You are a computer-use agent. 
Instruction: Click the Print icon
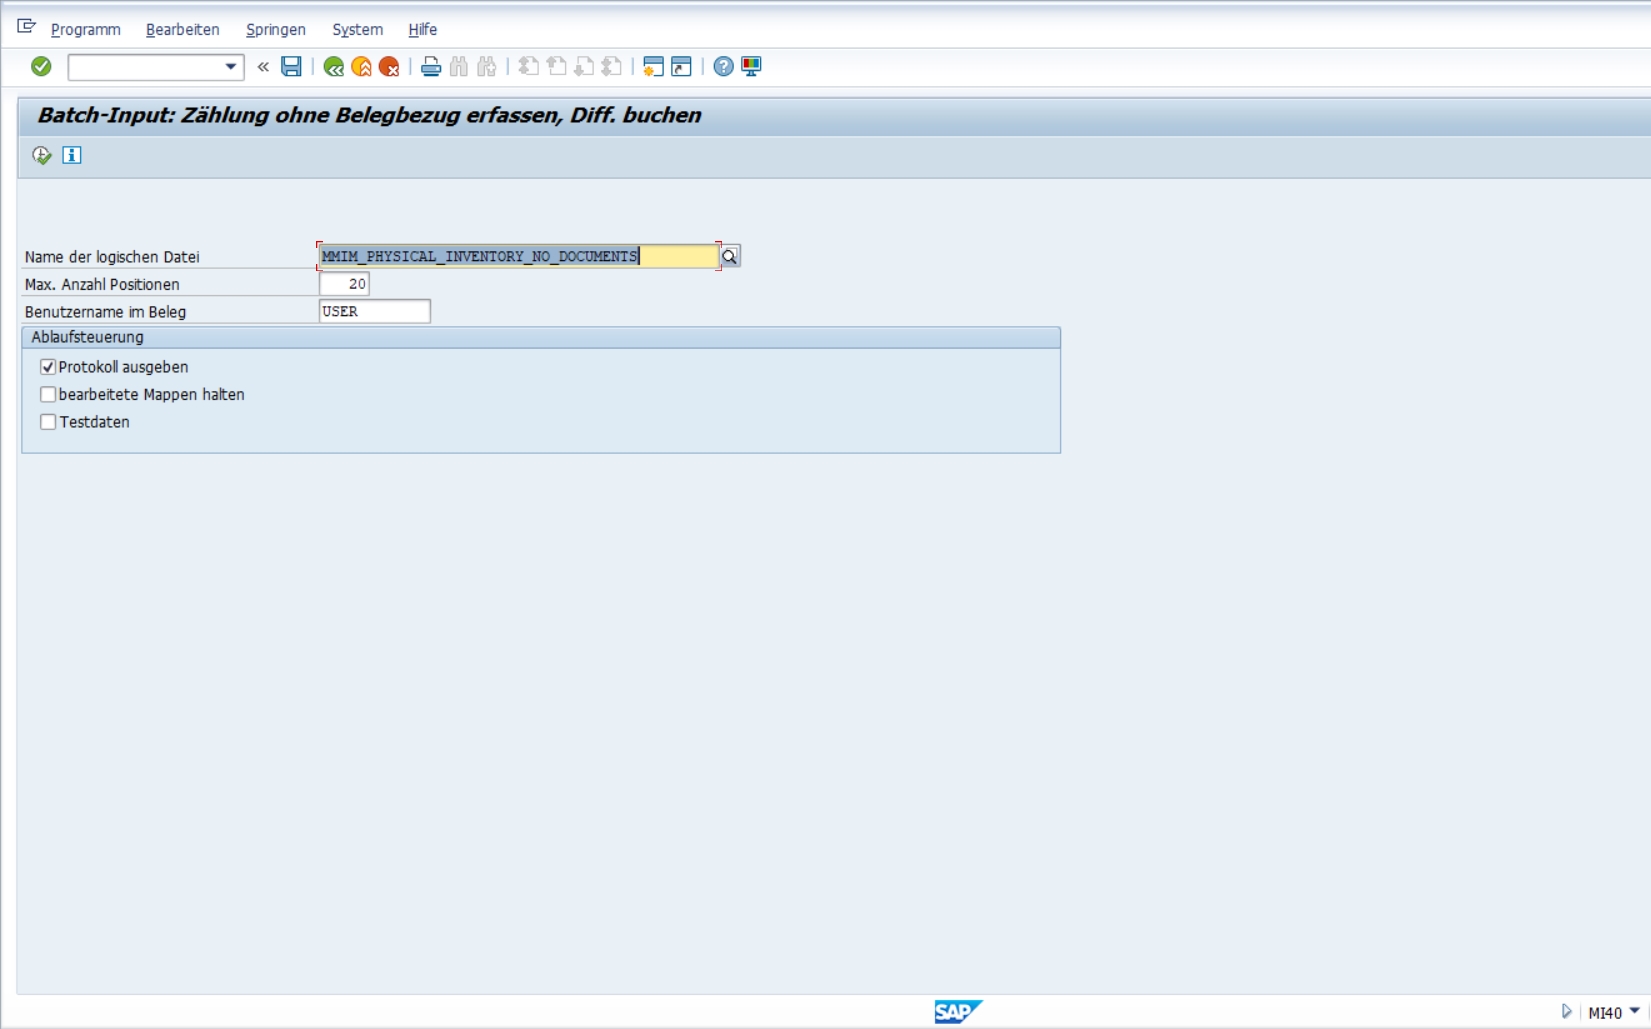tap(431, 67)
